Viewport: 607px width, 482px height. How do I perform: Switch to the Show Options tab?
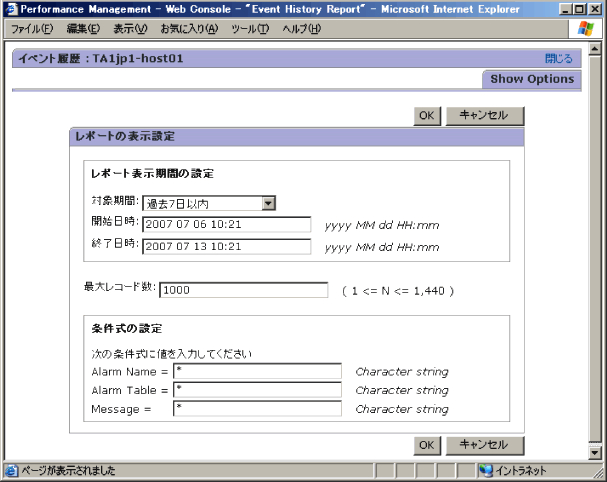pos(532,79)
